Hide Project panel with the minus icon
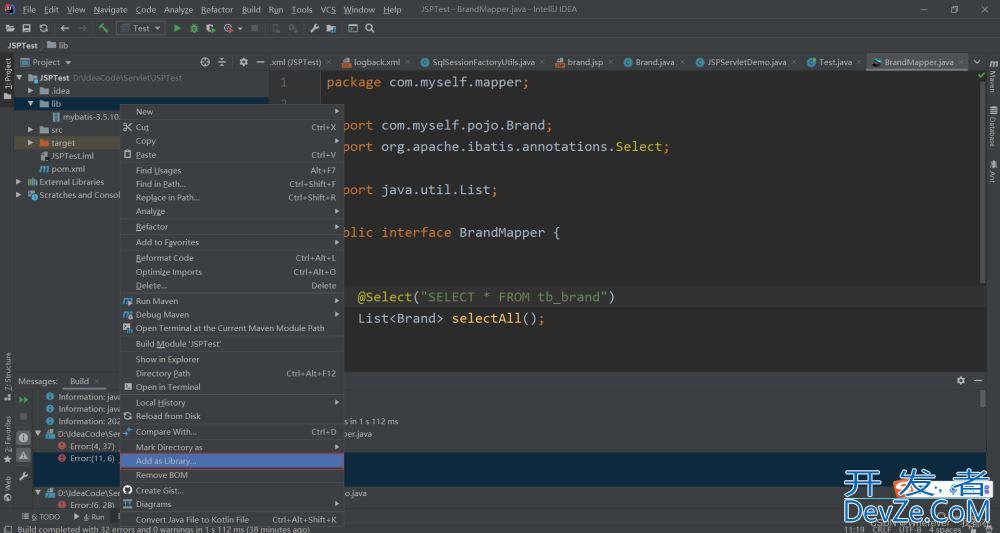1000x533 pixels. (x=260, y=62)
